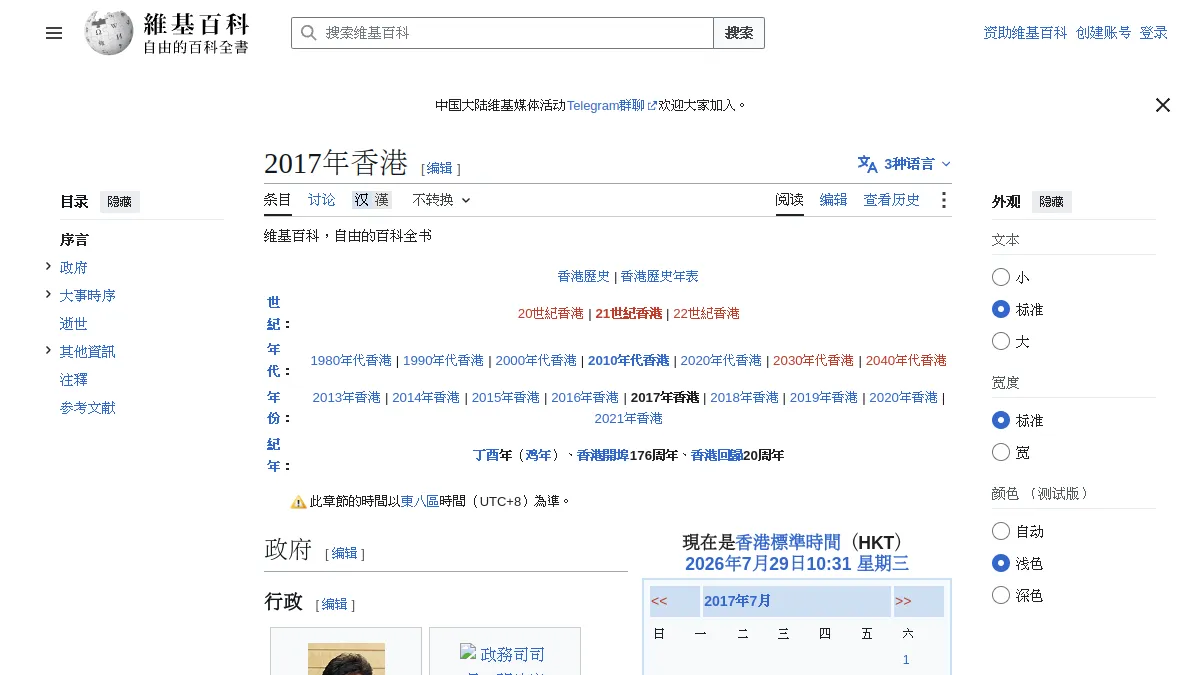The height and width of the screenshot is (675, 1200).
Task: Open the 2040年代香港 link
Action: (906, 360)
